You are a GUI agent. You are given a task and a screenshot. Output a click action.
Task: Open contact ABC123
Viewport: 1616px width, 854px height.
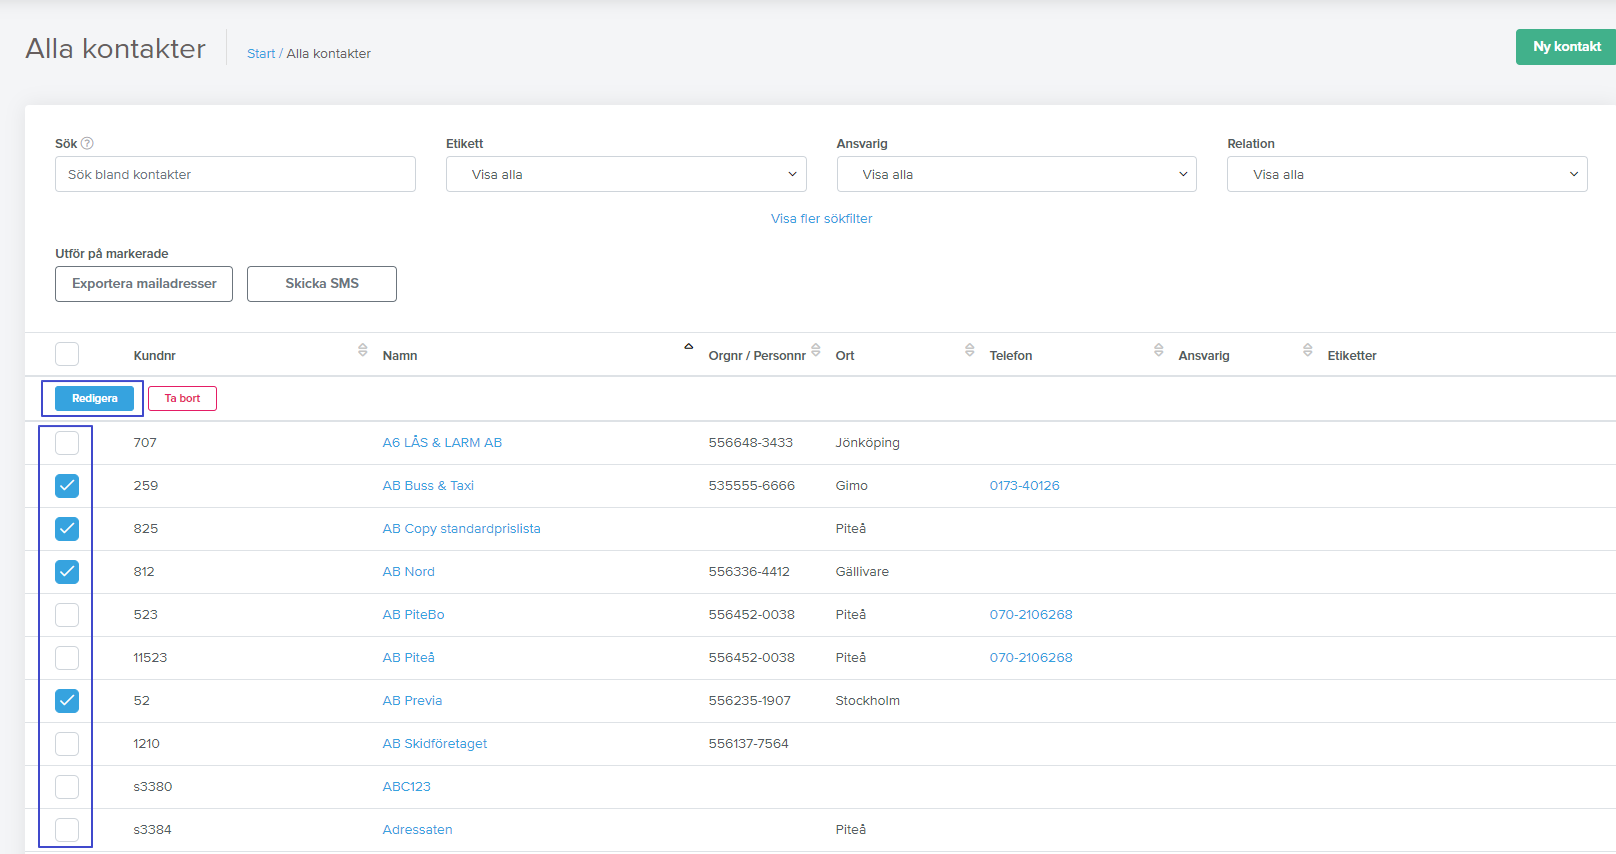(406, 787)
